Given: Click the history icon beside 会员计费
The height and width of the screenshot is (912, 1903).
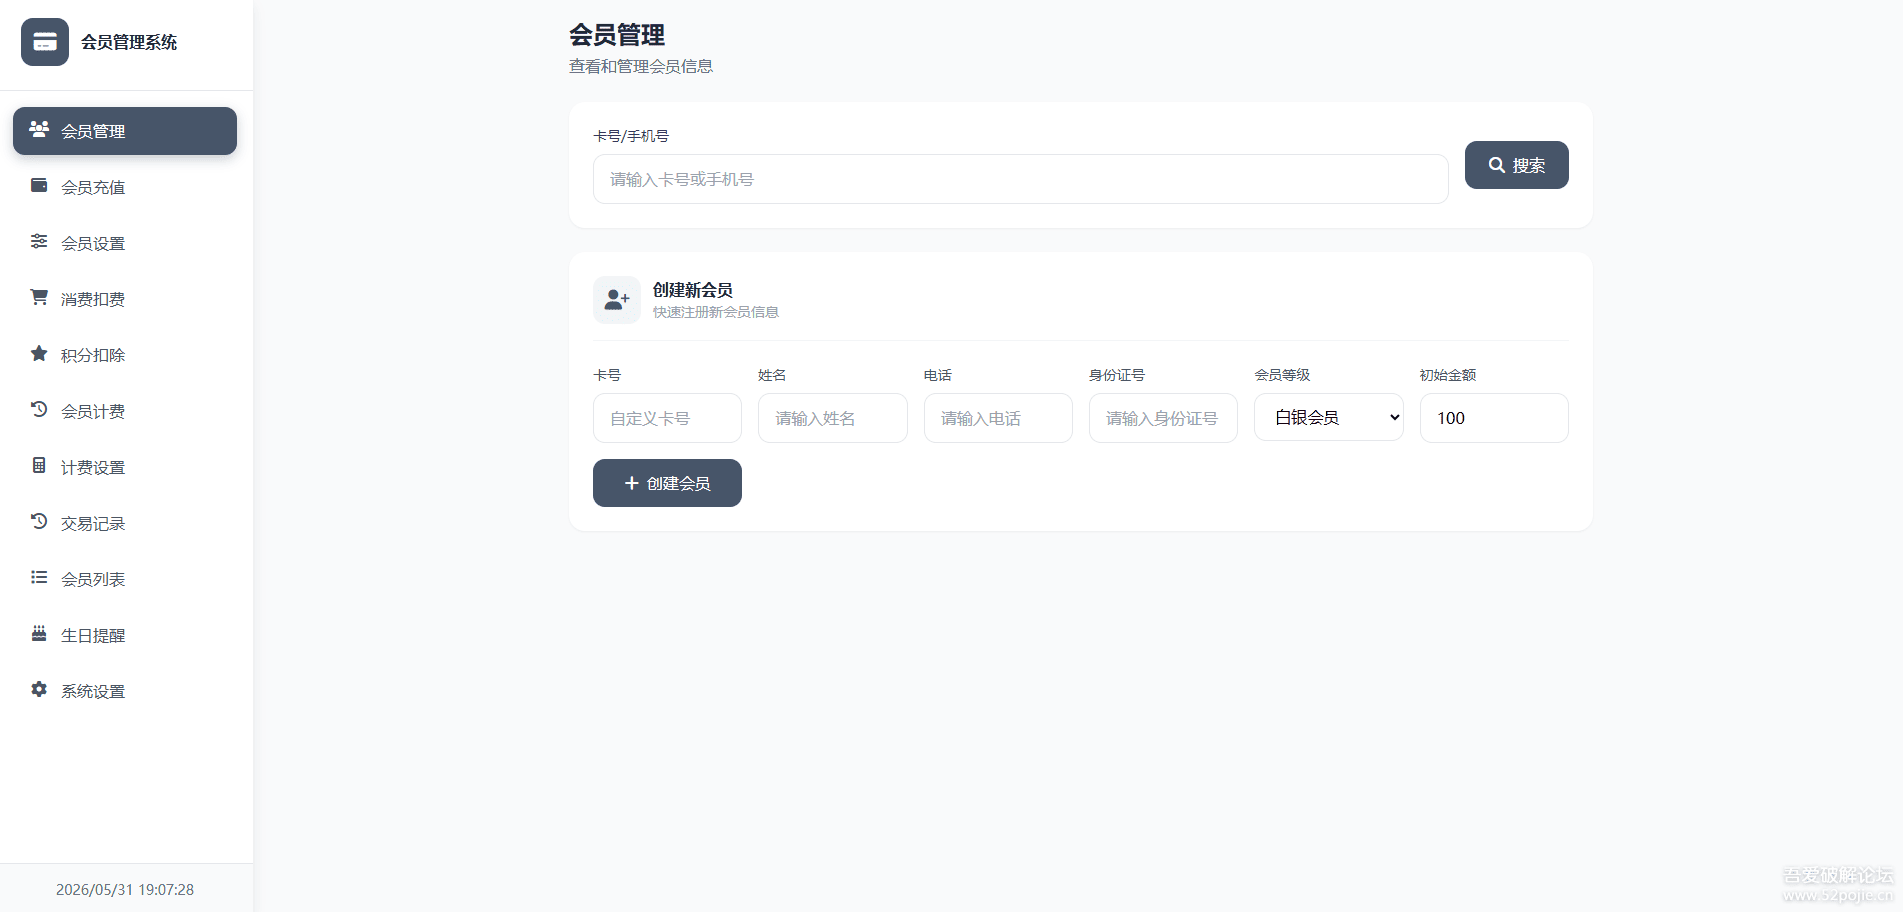Looking at the screenshot, I should click(39, 409).
